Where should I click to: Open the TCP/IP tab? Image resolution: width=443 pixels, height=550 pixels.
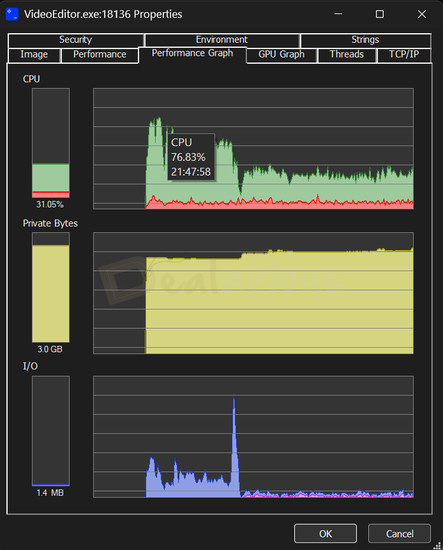[404, 55]
